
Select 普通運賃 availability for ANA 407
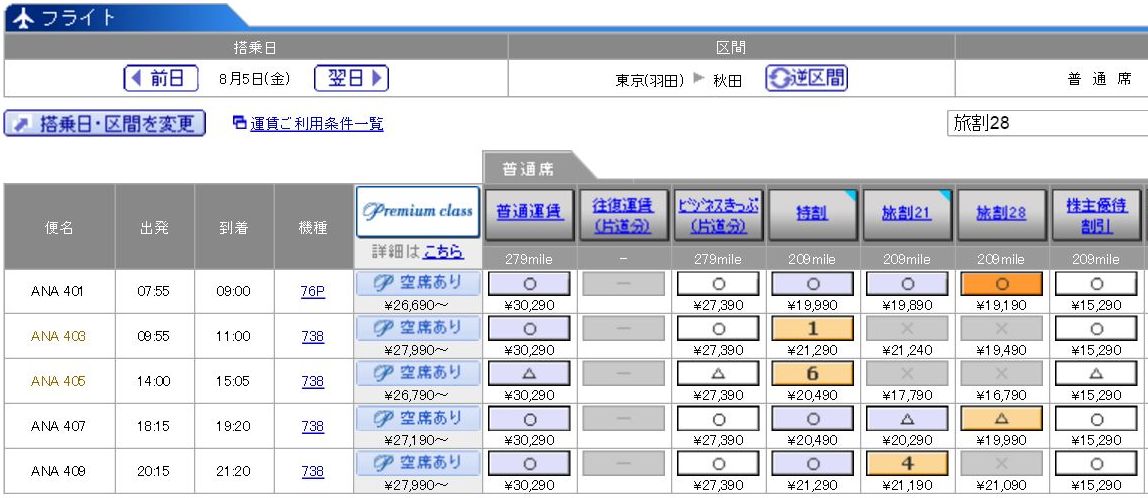click(529, 419)
